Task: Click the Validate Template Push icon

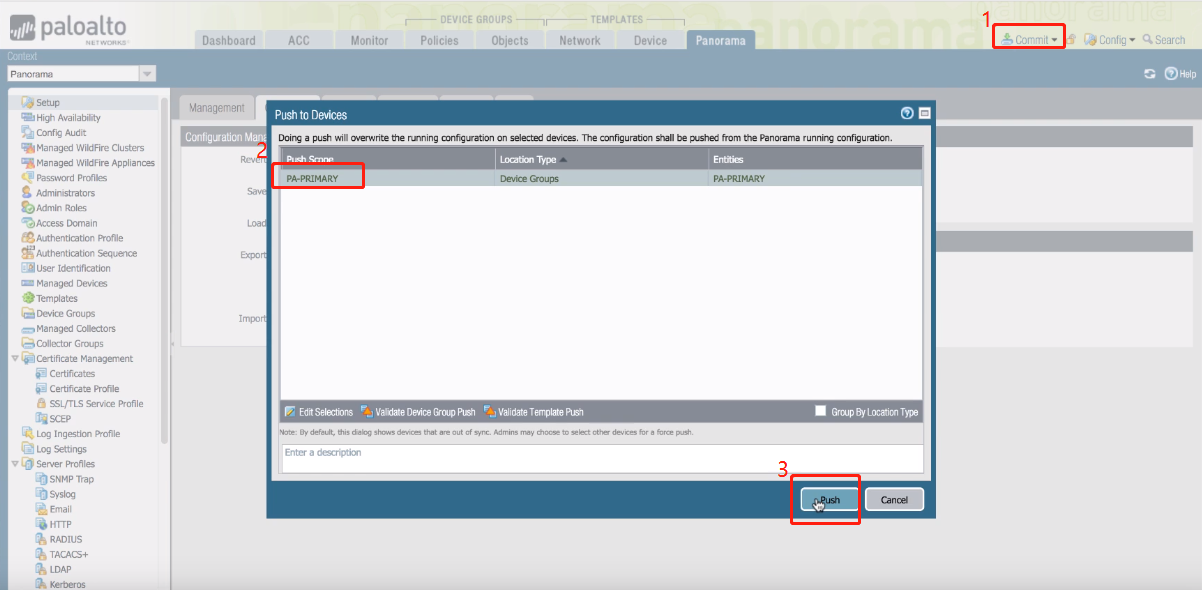Action: [x=489, y=412]
